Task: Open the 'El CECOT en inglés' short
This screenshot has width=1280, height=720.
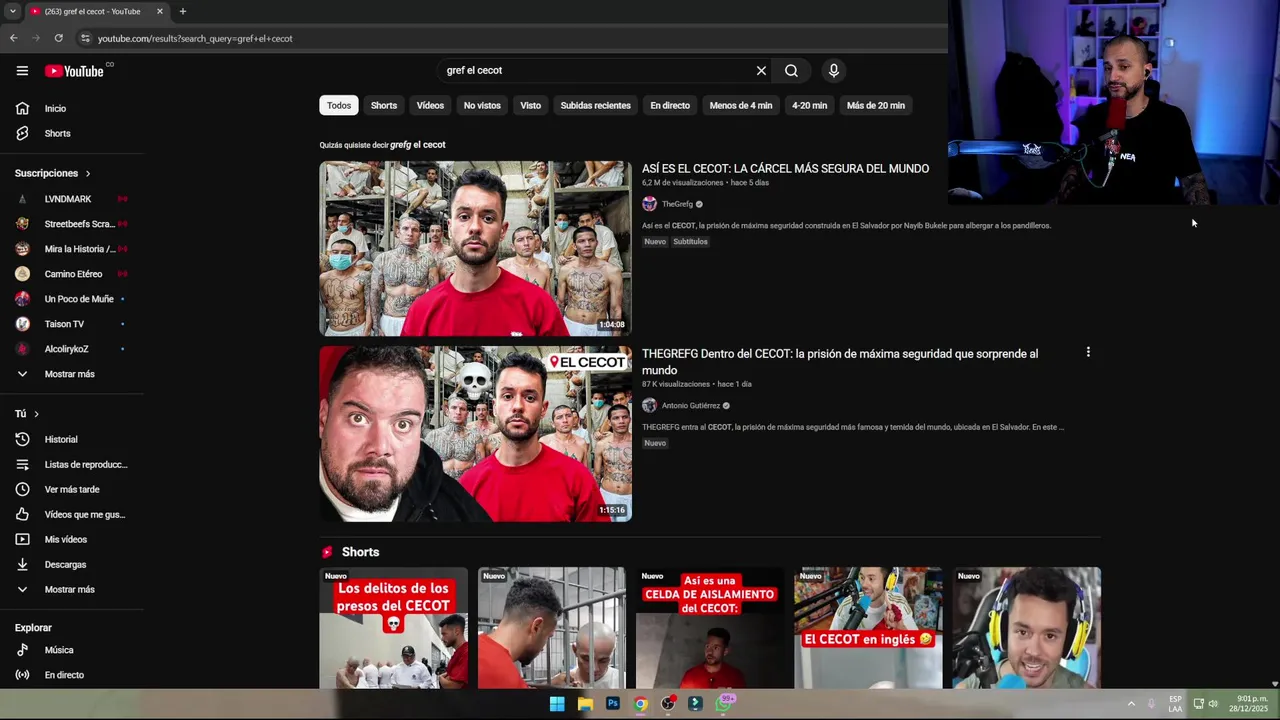Action: [868, 628]
